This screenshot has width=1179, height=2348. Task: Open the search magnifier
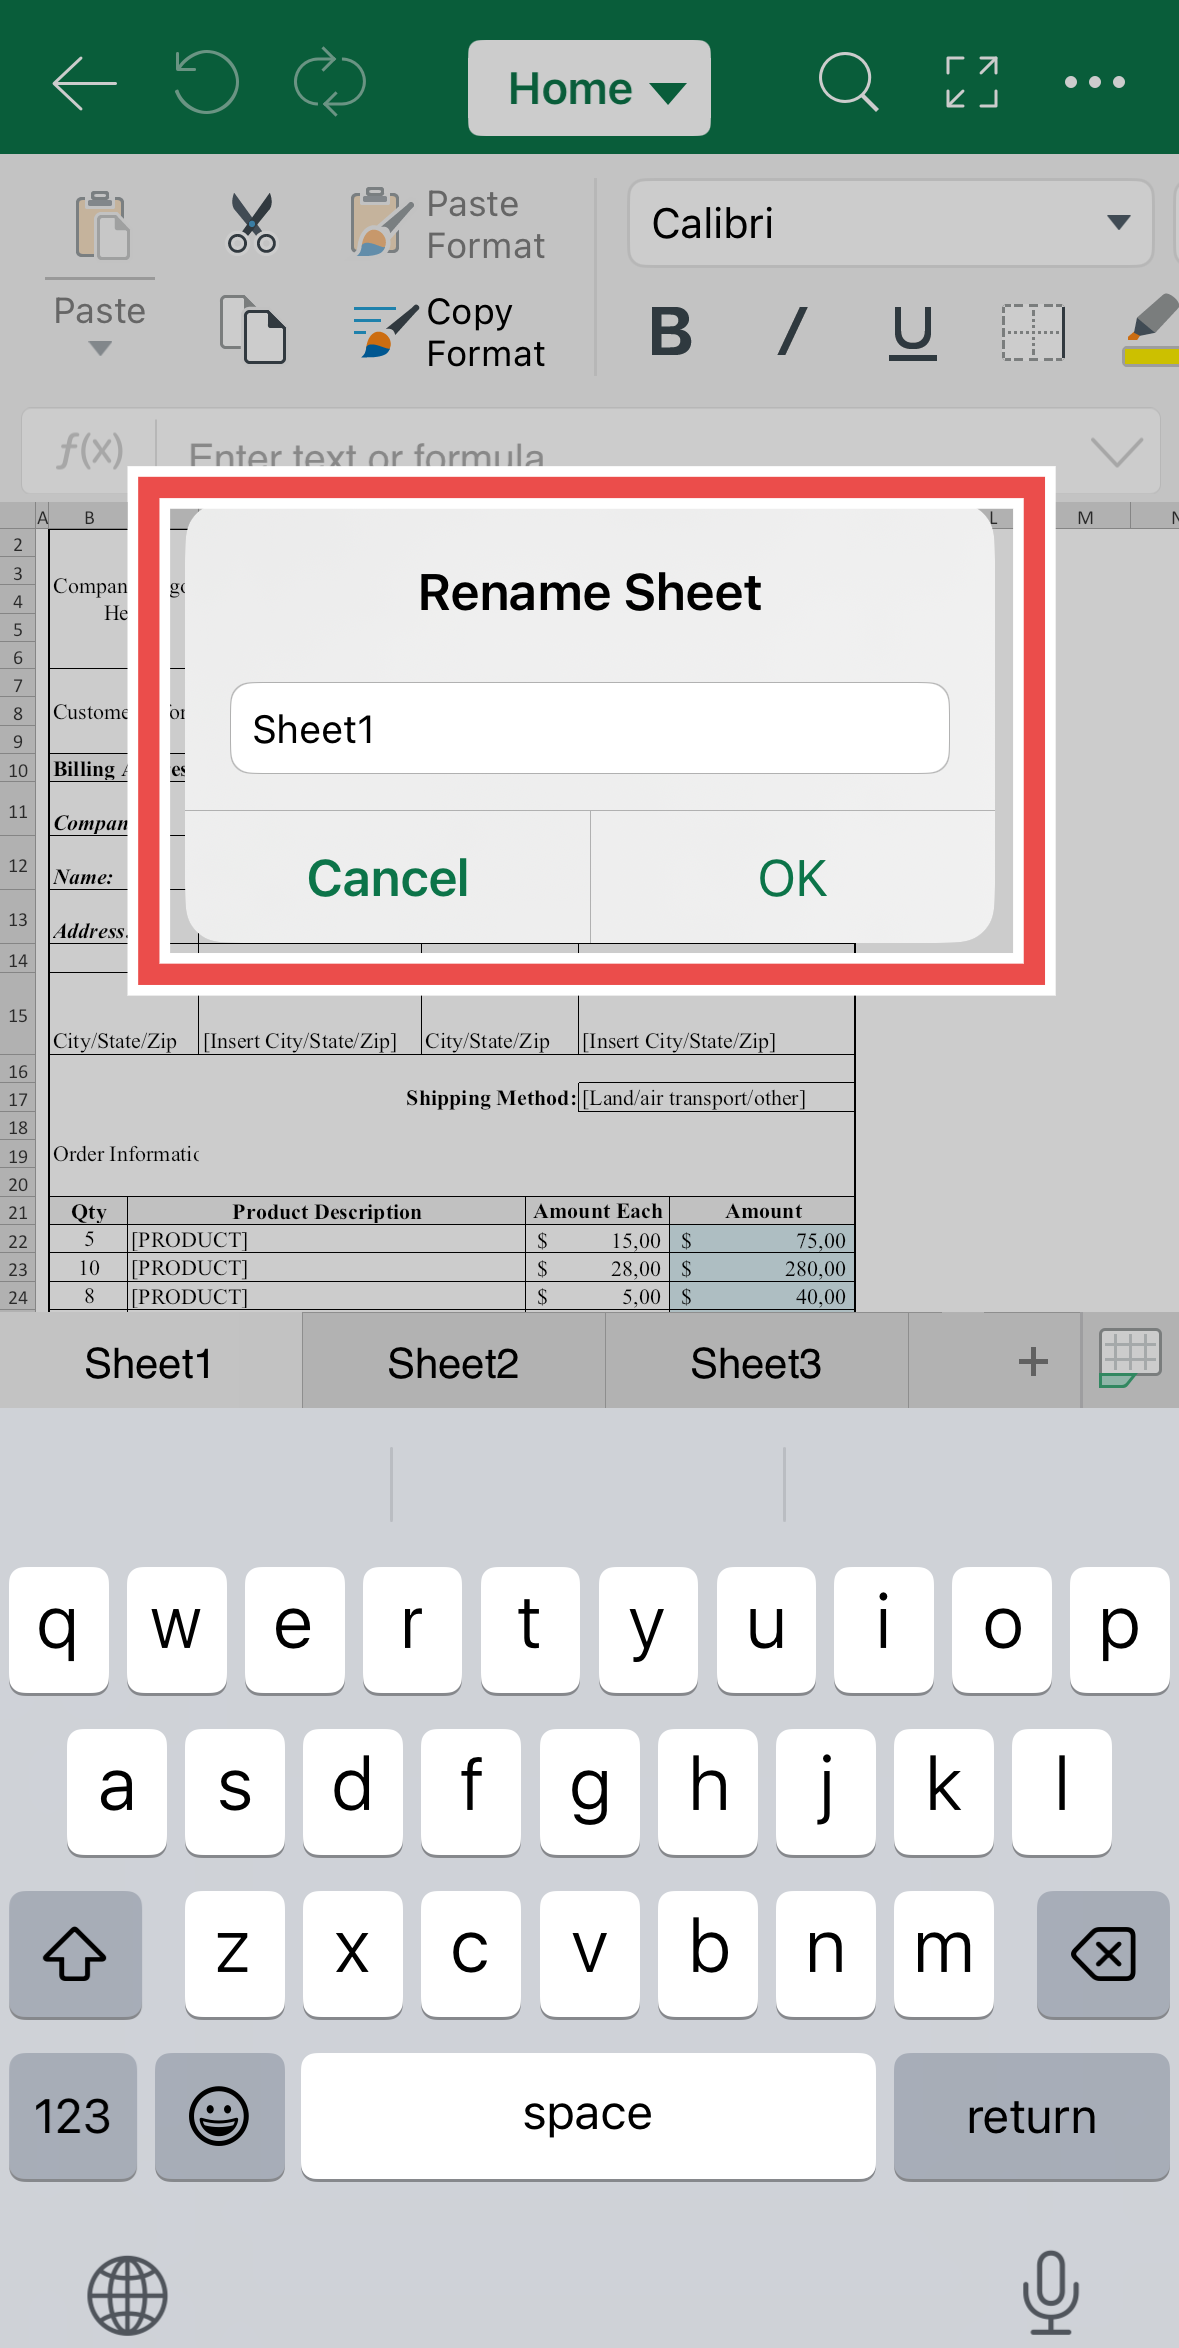coord(848,82)
